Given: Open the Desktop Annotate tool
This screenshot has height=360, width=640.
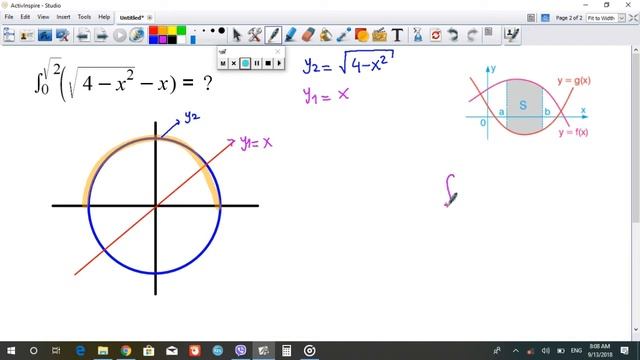Looking at the screenshot, I should coord(44,36).
